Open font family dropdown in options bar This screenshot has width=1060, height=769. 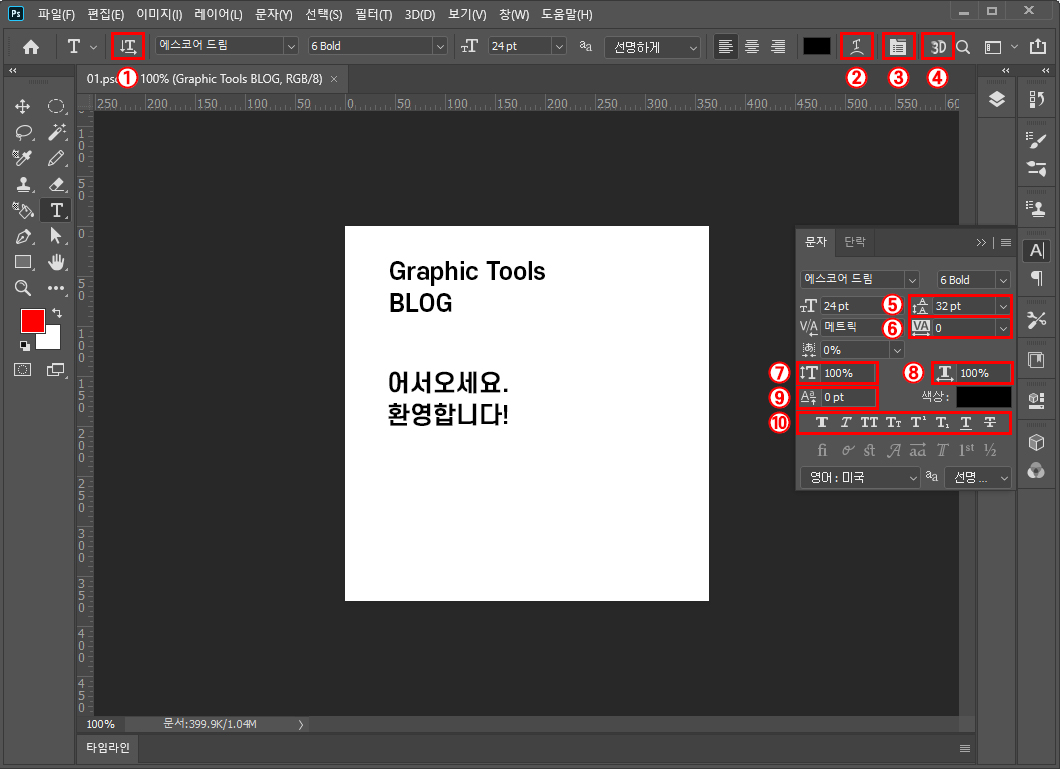click(x=291, y=47)
